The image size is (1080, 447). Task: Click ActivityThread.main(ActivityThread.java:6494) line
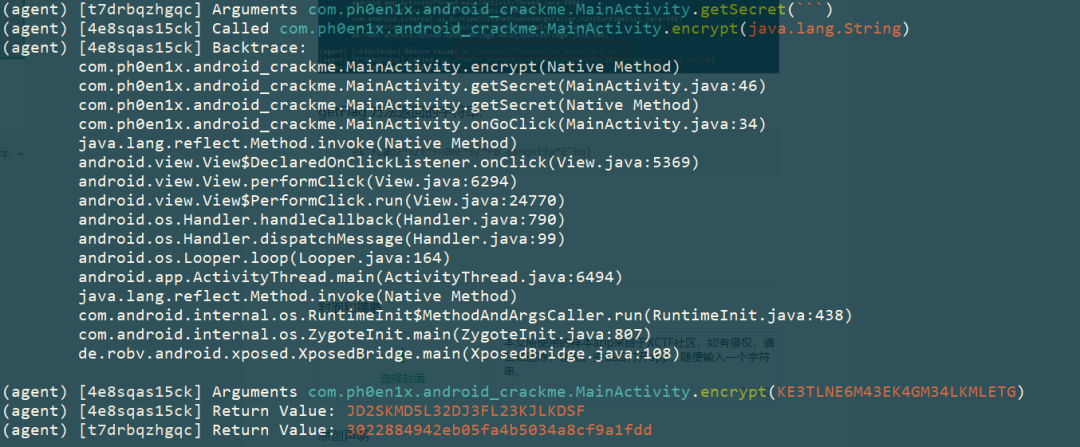coord(351,277)
